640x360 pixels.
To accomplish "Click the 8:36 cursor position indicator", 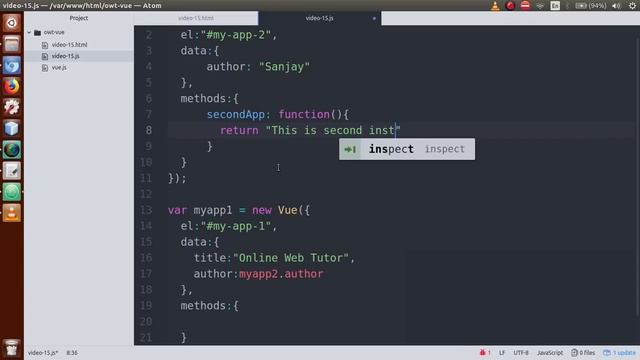I will (x=72, y=353).
